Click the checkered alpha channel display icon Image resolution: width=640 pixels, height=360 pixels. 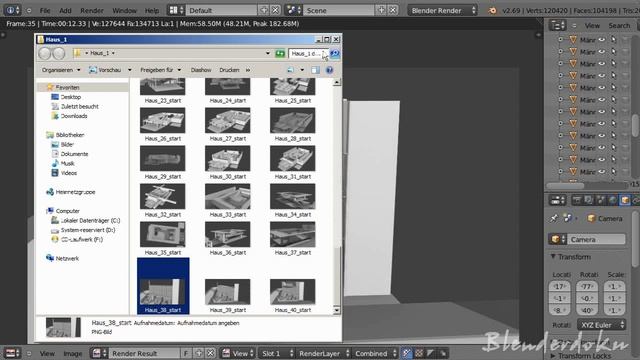[419, 353]
